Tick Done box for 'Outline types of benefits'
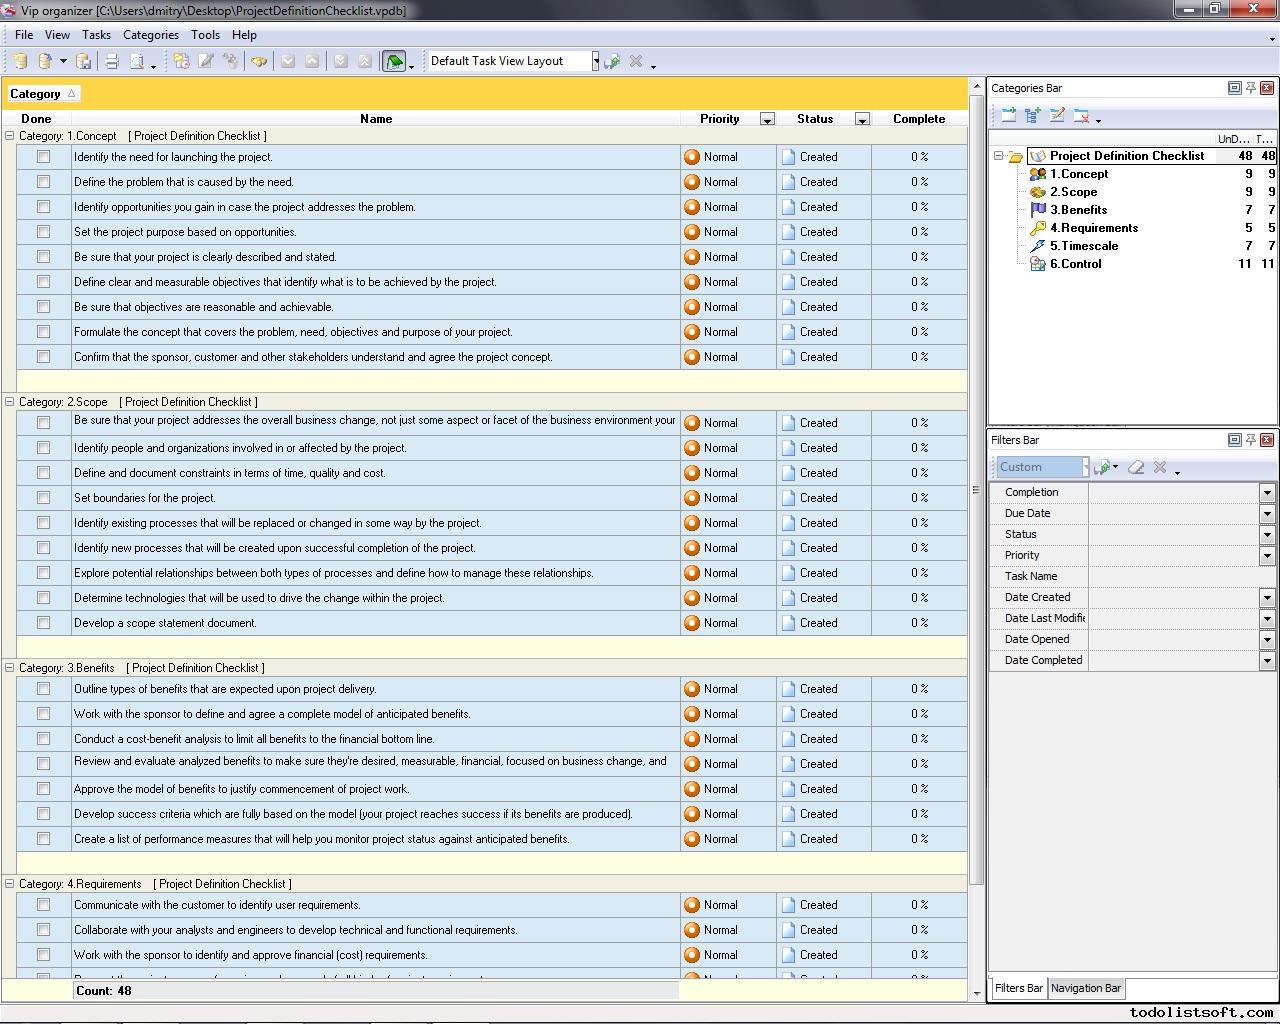 (43, 689)
